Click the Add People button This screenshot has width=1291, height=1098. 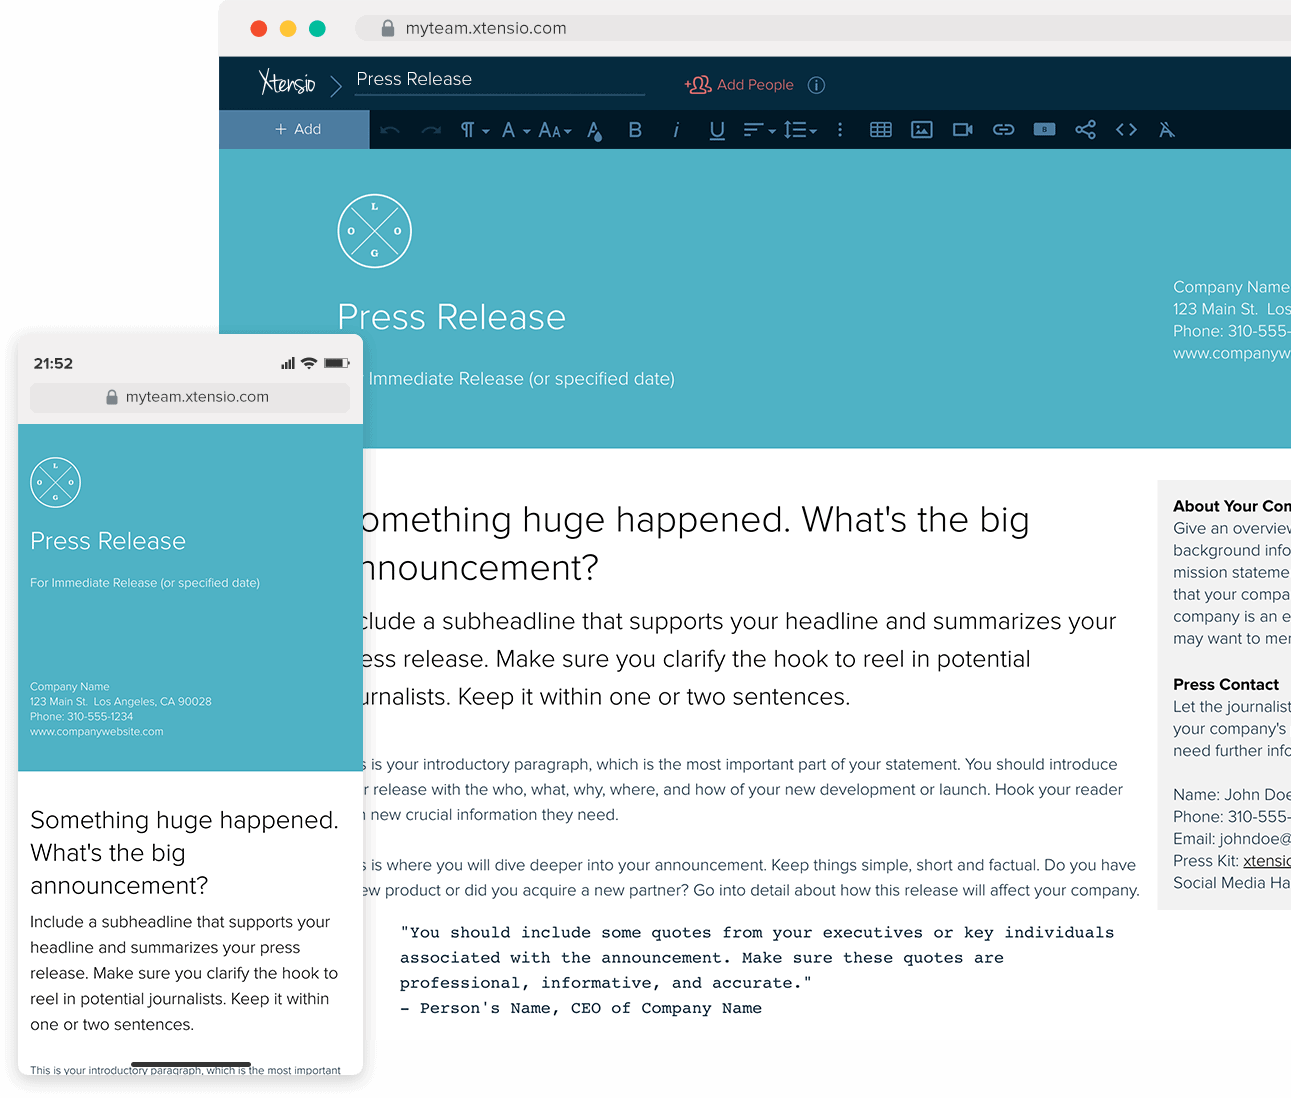(740, 85)
